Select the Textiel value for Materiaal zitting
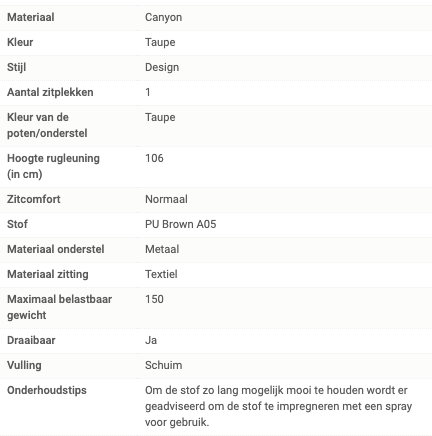 tap(161, 274)
